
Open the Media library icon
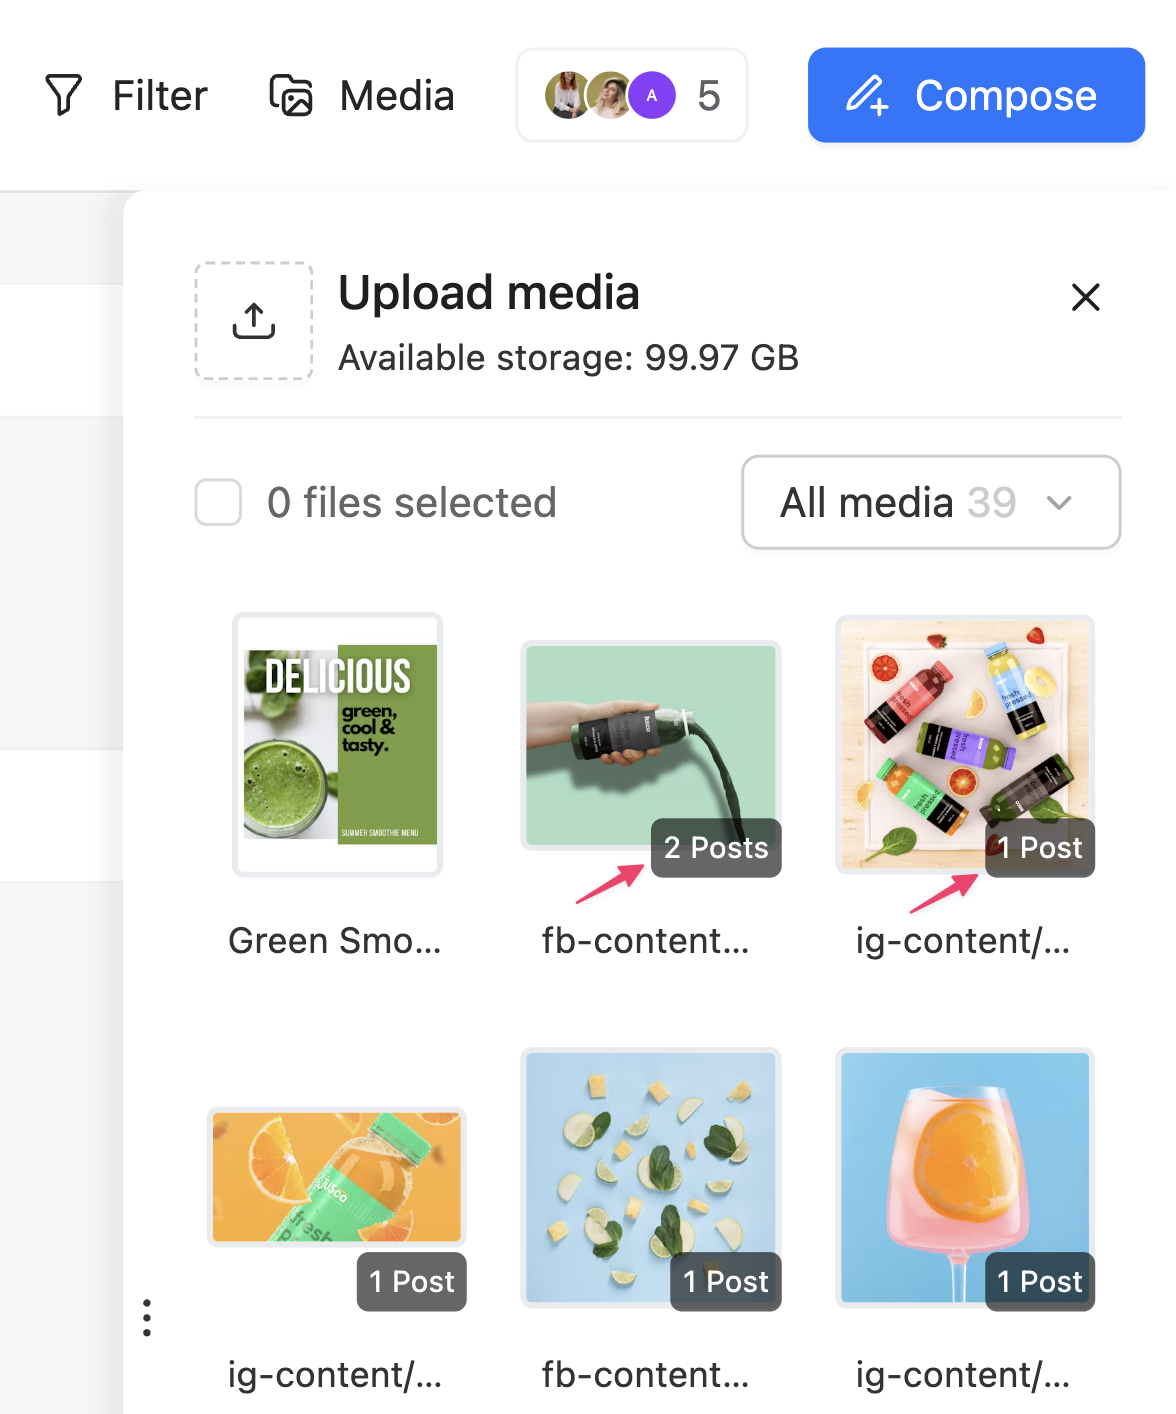[291, 95]
